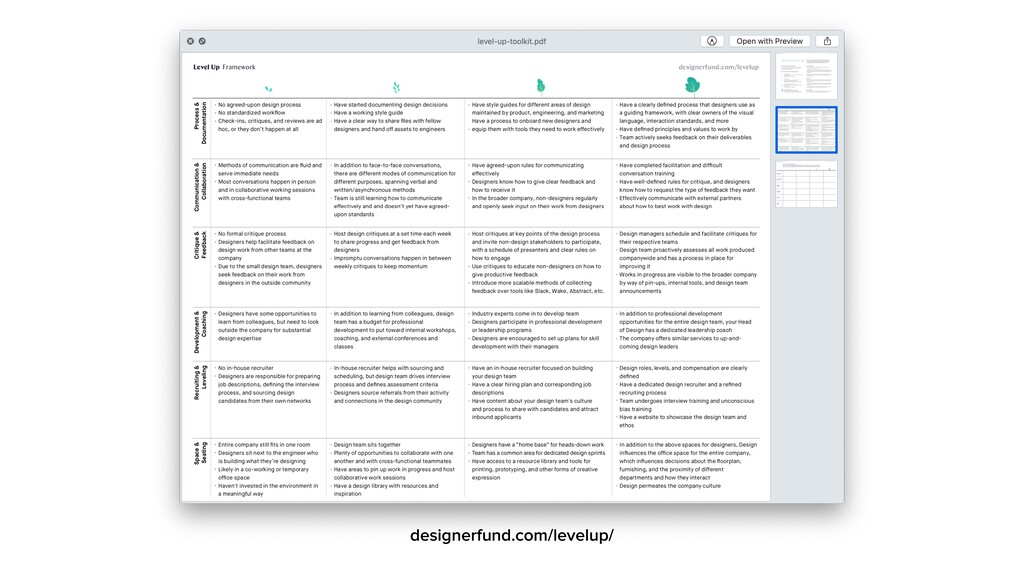Click the third-level leaf icon

coord(540,86)
